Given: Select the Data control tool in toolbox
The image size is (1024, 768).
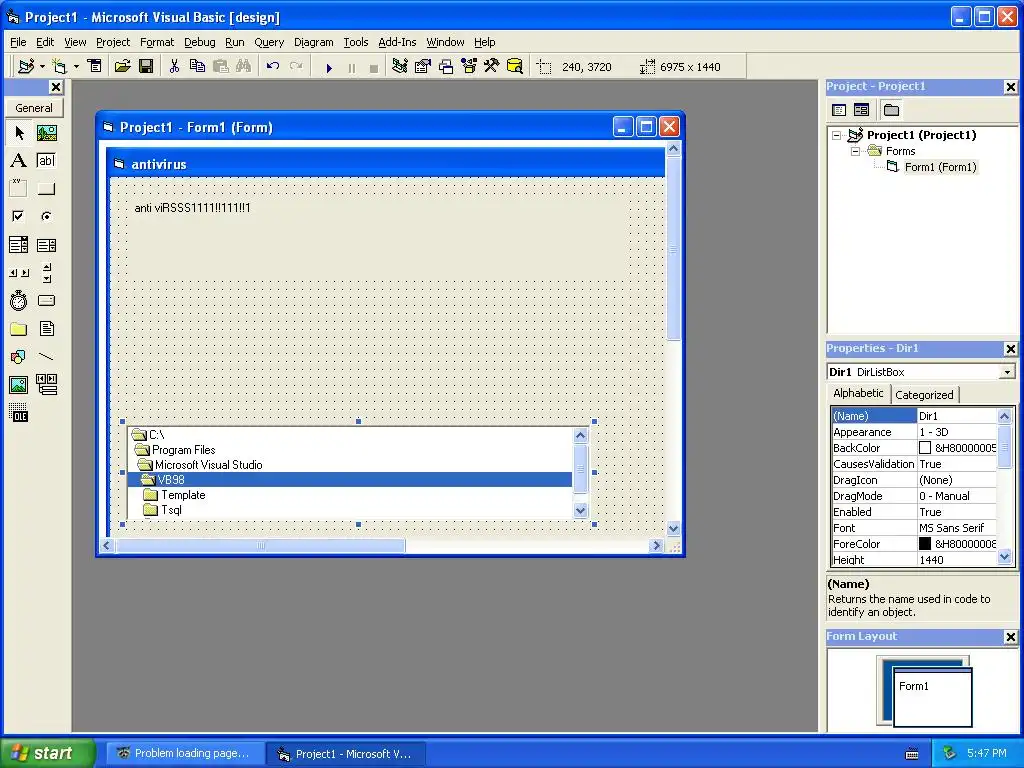Looking at the screenshot, I should point(46,385).
